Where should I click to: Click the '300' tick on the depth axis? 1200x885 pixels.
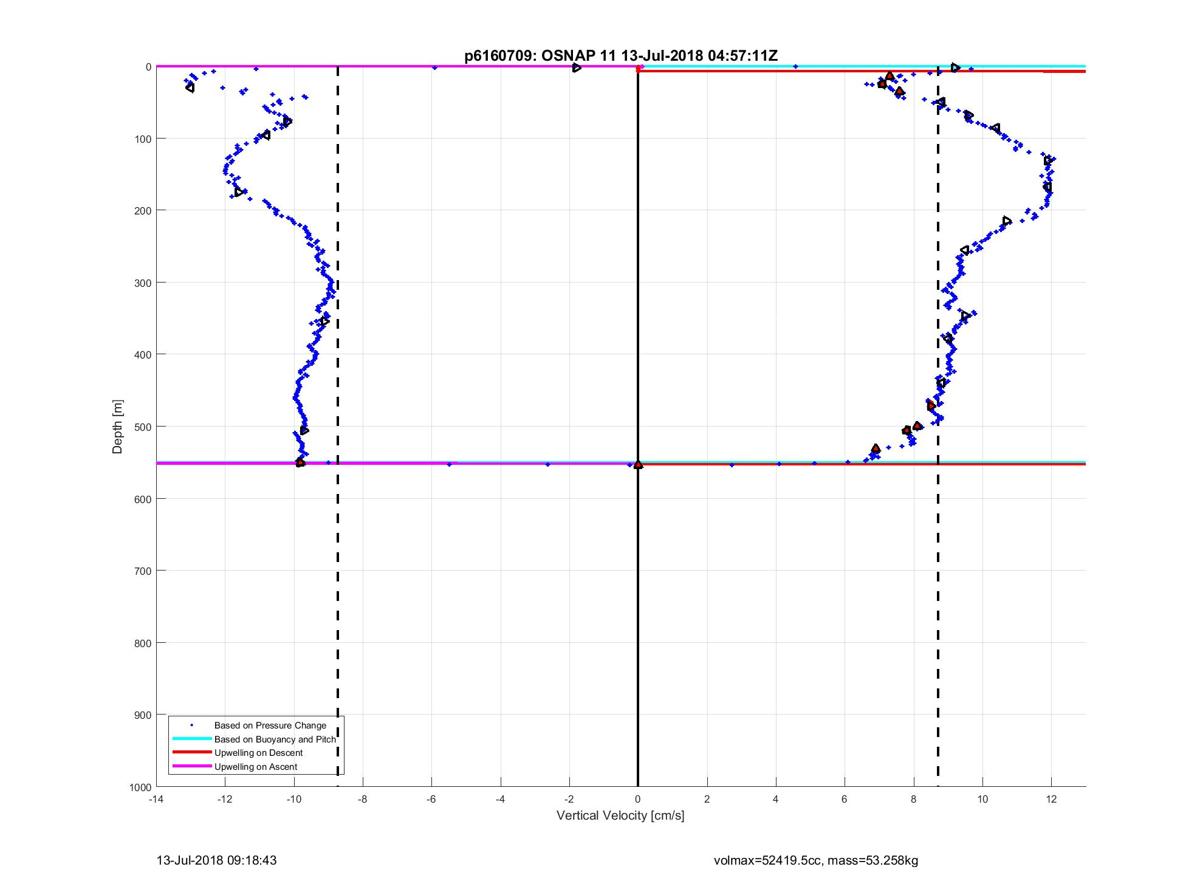[141, 282]
